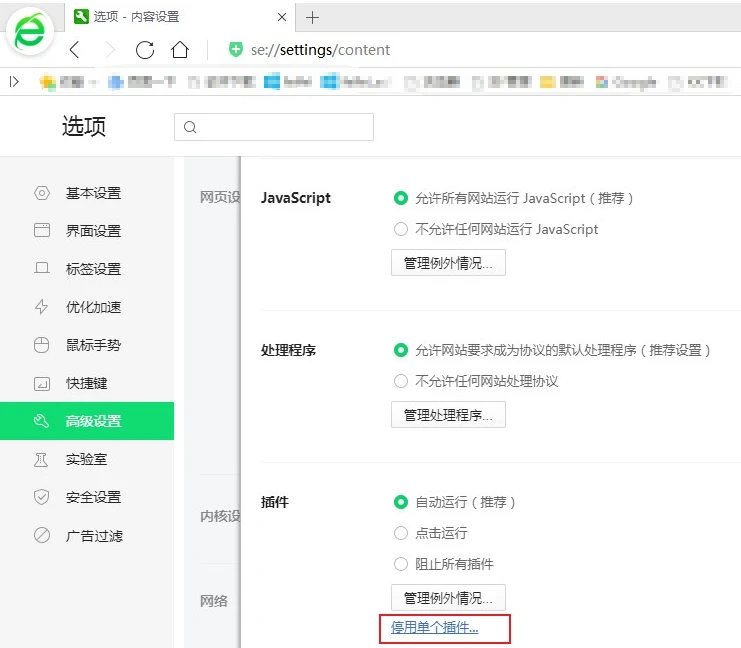Select 点击运行 plugin radio

click(x=401, y=533)
